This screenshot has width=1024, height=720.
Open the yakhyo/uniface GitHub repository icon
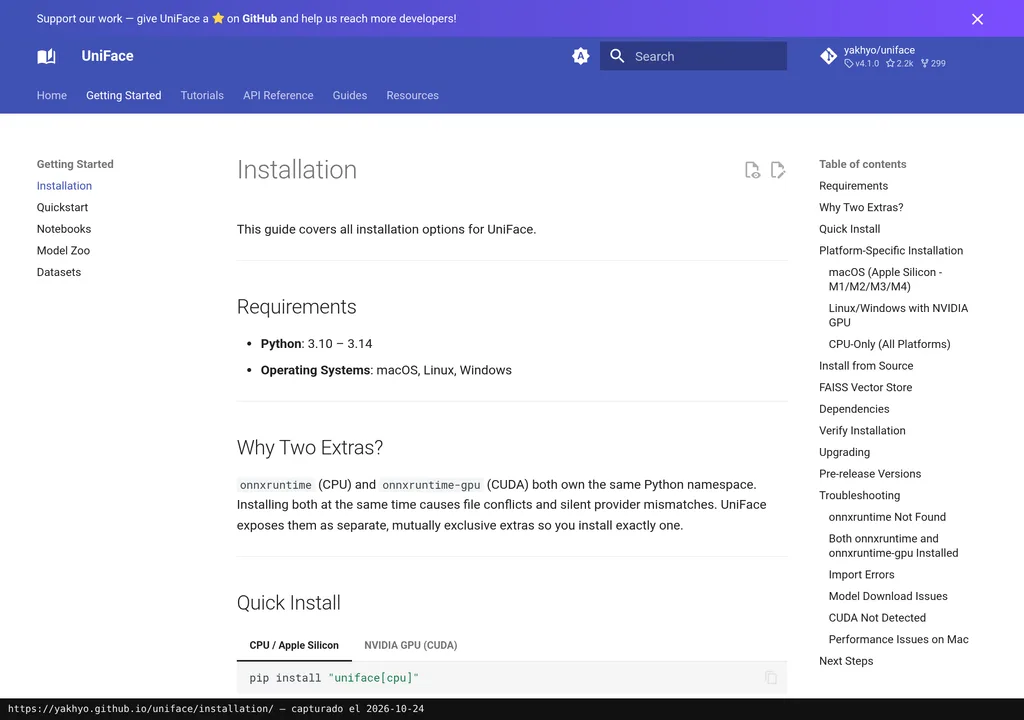point(828,56)
